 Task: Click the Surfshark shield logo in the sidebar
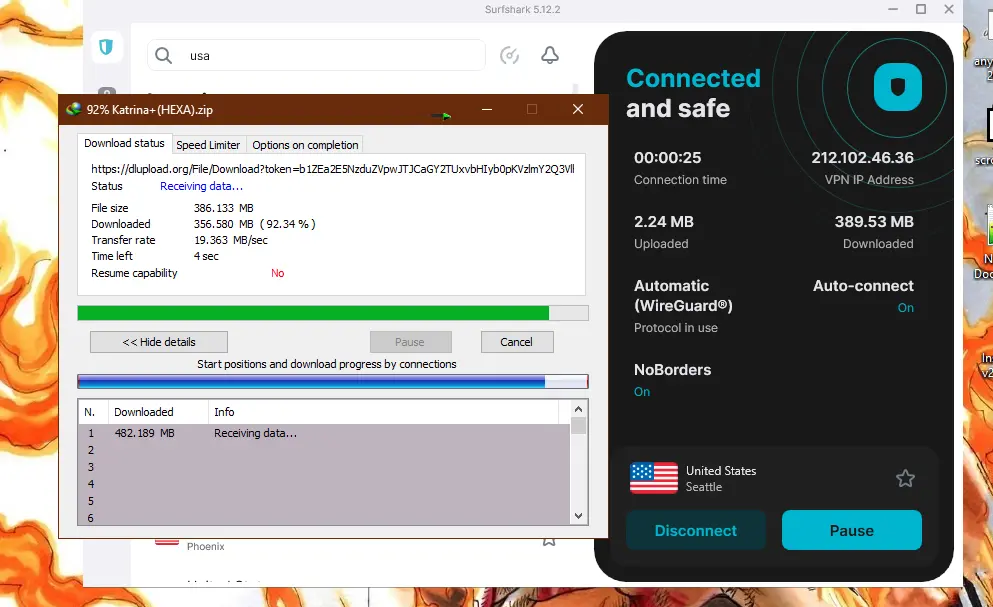click(x=106, y=46)
